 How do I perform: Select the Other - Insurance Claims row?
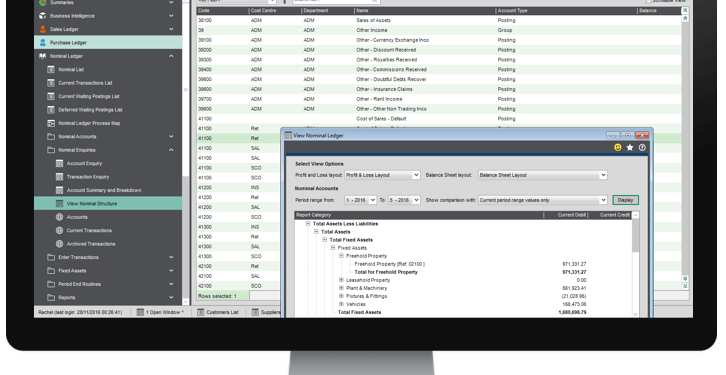pyautogui.click(x=439, y=89)
